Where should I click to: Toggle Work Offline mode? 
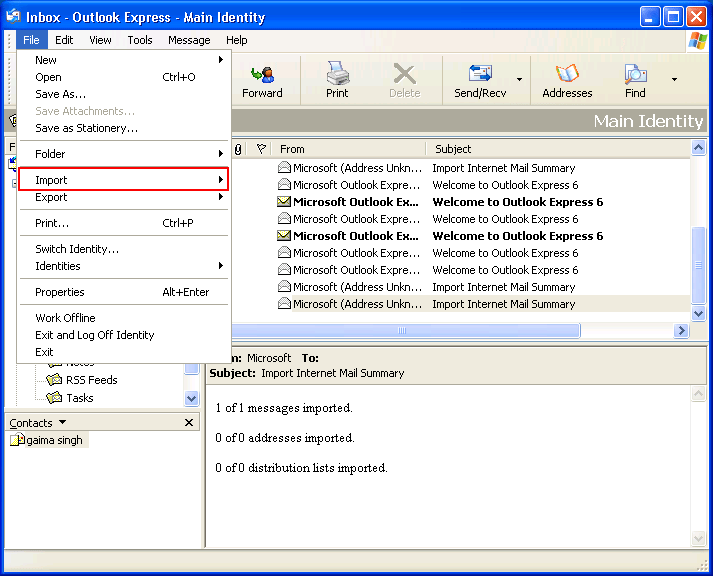123,318
